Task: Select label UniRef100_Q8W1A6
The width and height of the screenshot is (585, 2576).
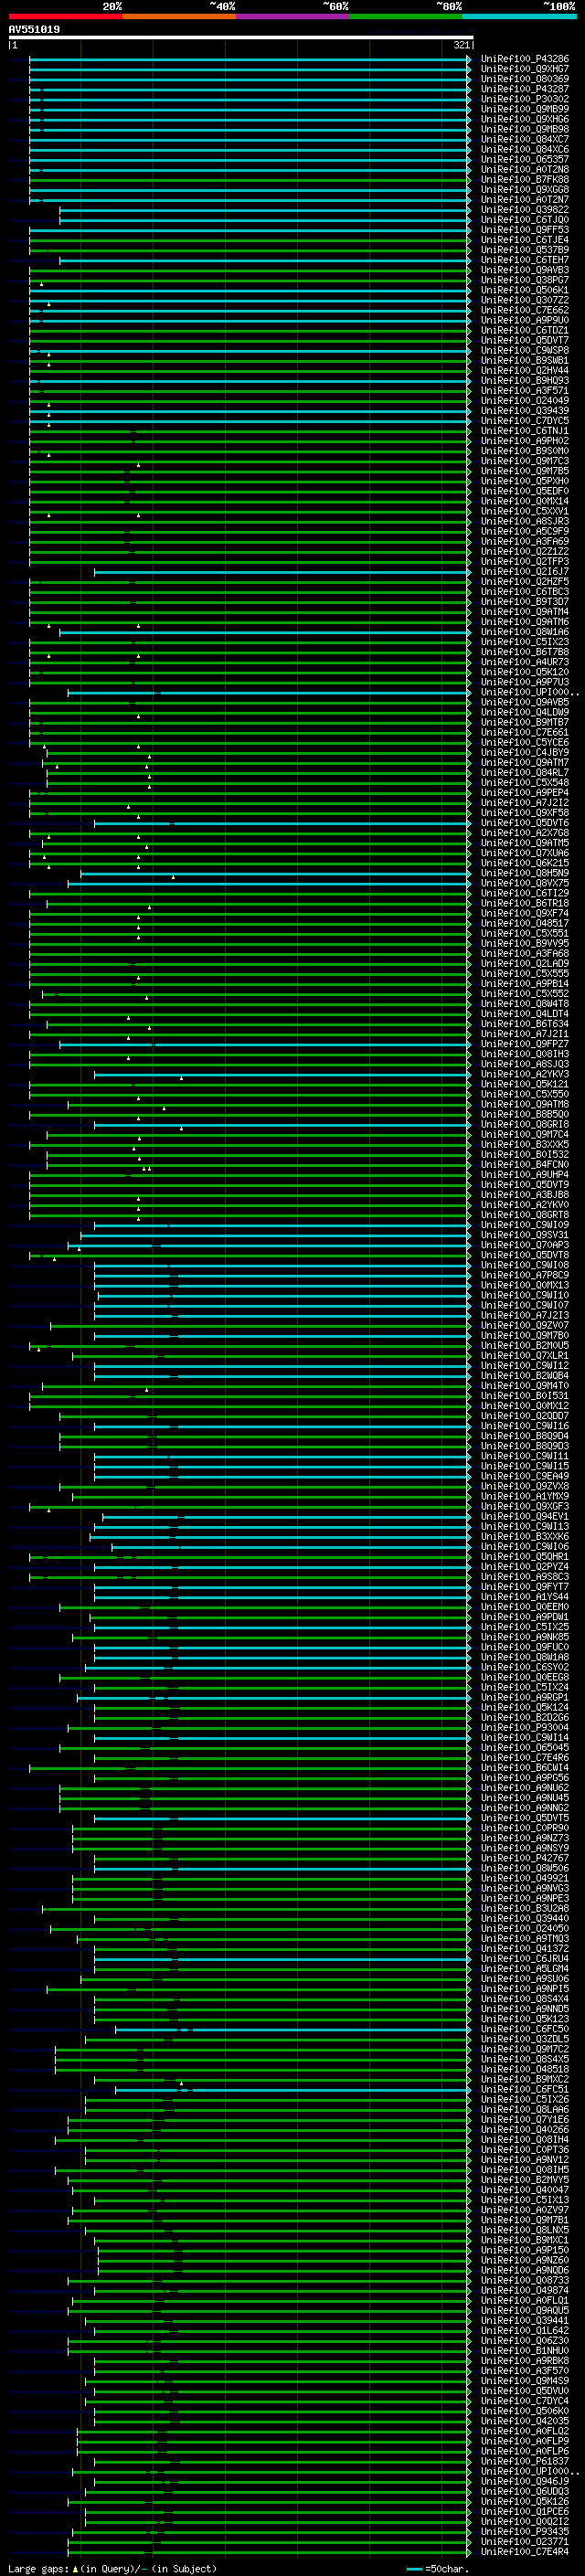Action: (525, 632)
